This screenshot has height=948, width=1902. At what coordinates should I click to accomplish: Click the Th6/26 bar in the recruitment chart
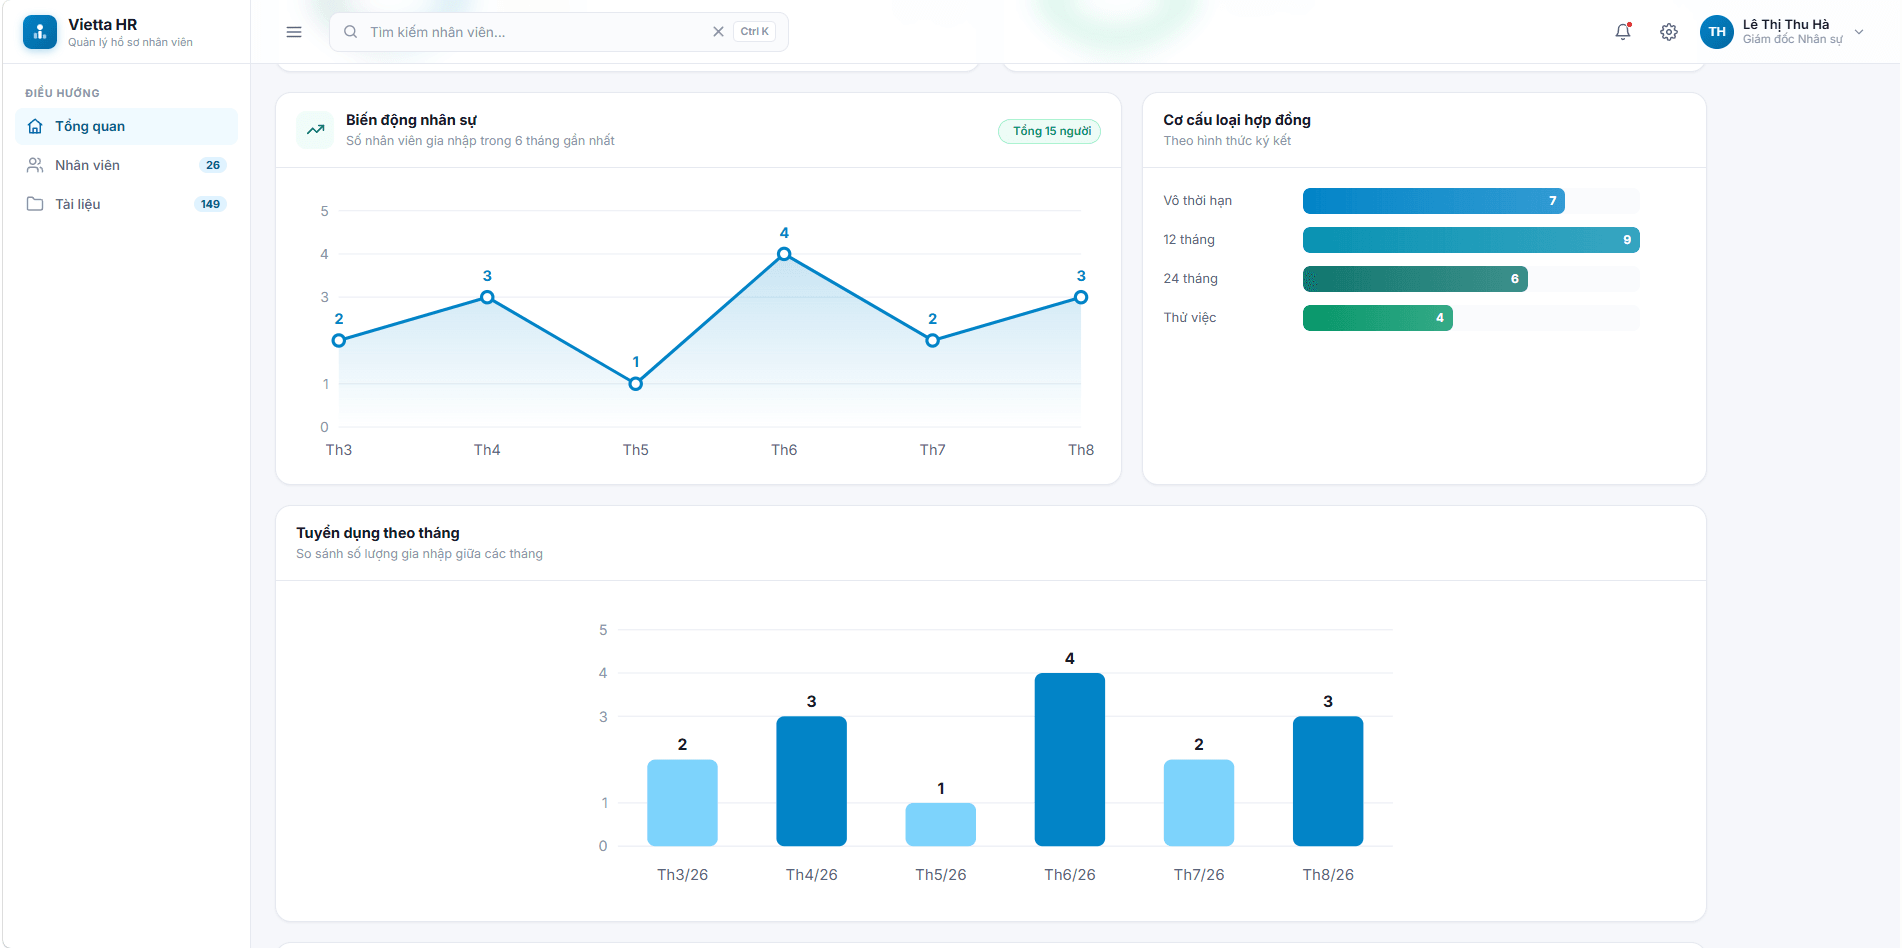1070,760
